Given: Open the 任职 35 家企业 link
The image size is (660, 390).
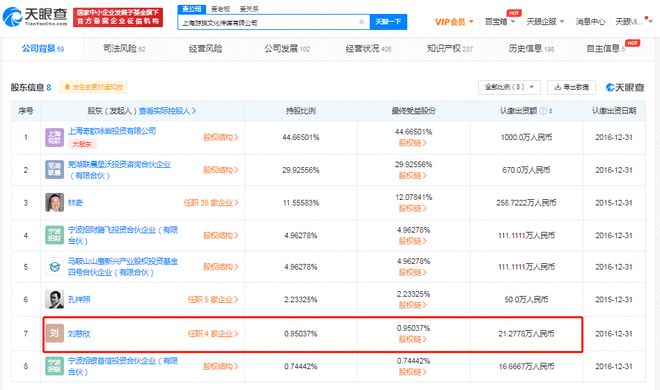Looking at the screenshot, I should pos(211,203).
